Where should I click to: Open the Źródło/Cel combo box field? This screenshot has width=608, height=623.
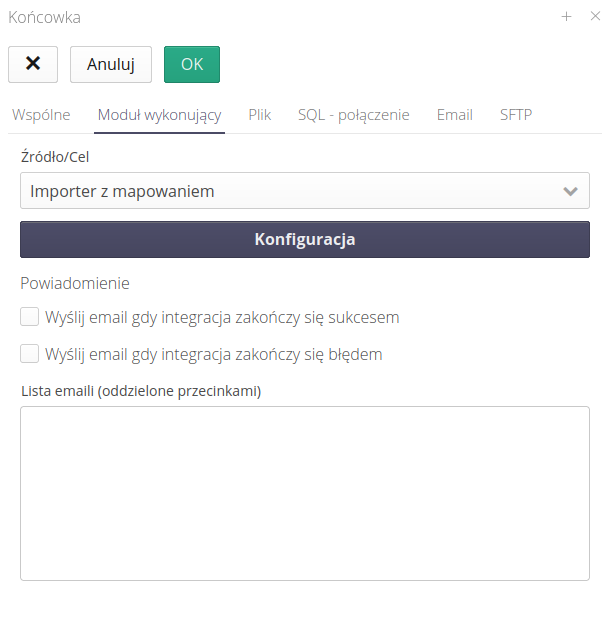tap(290, 191)
